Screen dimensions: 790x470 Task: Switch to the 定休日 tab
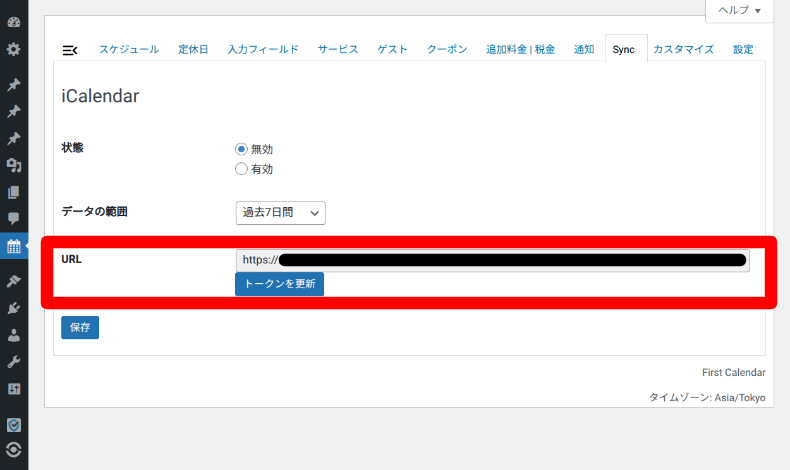click(193, 49)
